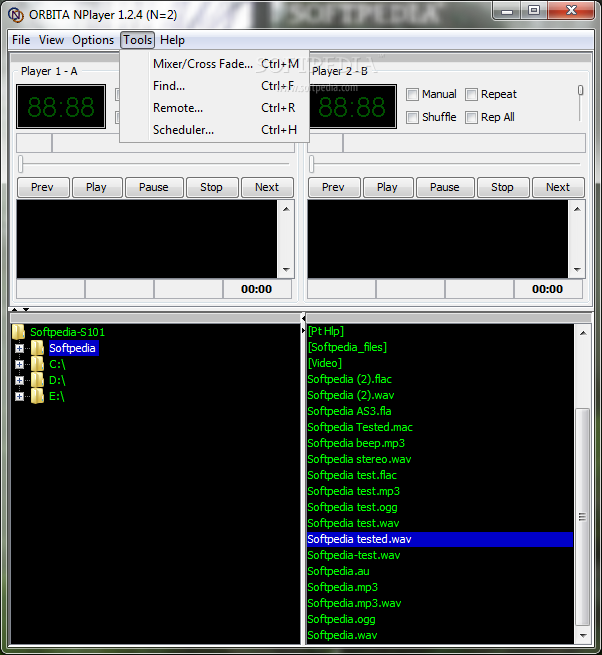Select highlighted Softpedia tested.wav file

[440, 539]
